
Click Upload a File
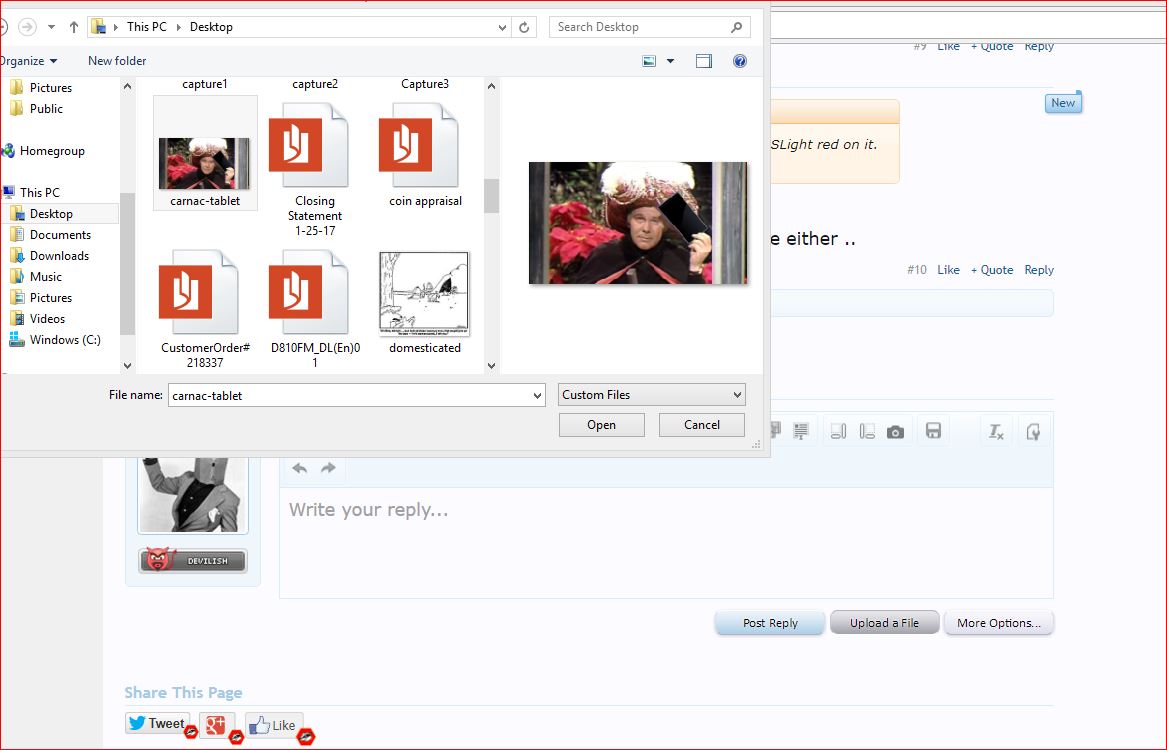(x=884, y=623)
